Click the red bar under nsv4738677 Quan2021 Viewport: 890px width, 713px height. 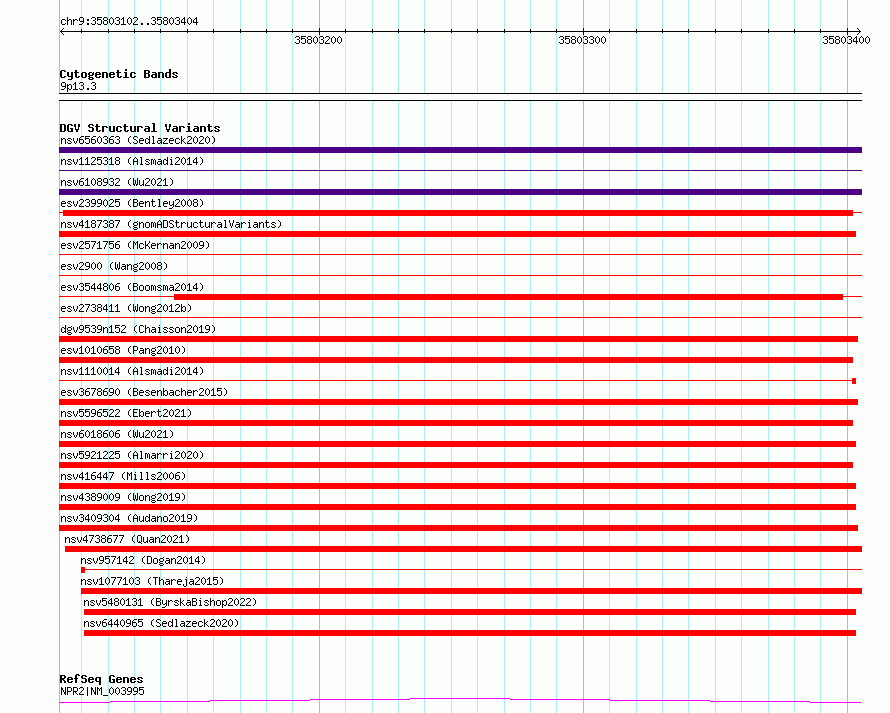463,549
